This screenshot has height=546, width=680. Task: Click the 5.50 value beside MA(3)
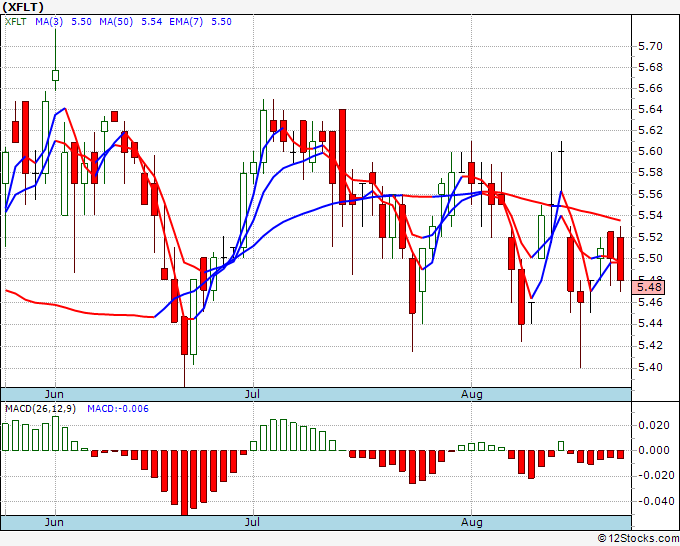point(81,21)
